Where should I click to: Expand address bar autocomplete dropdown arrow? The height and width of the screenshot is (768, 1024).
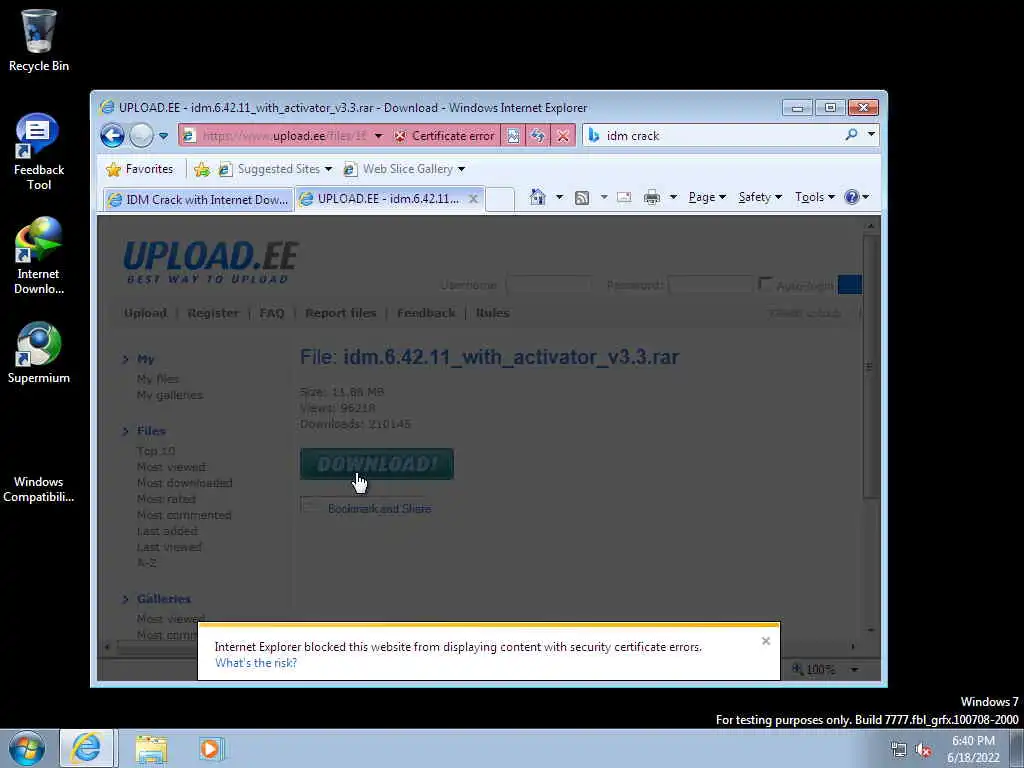click(x=378, y=136)
